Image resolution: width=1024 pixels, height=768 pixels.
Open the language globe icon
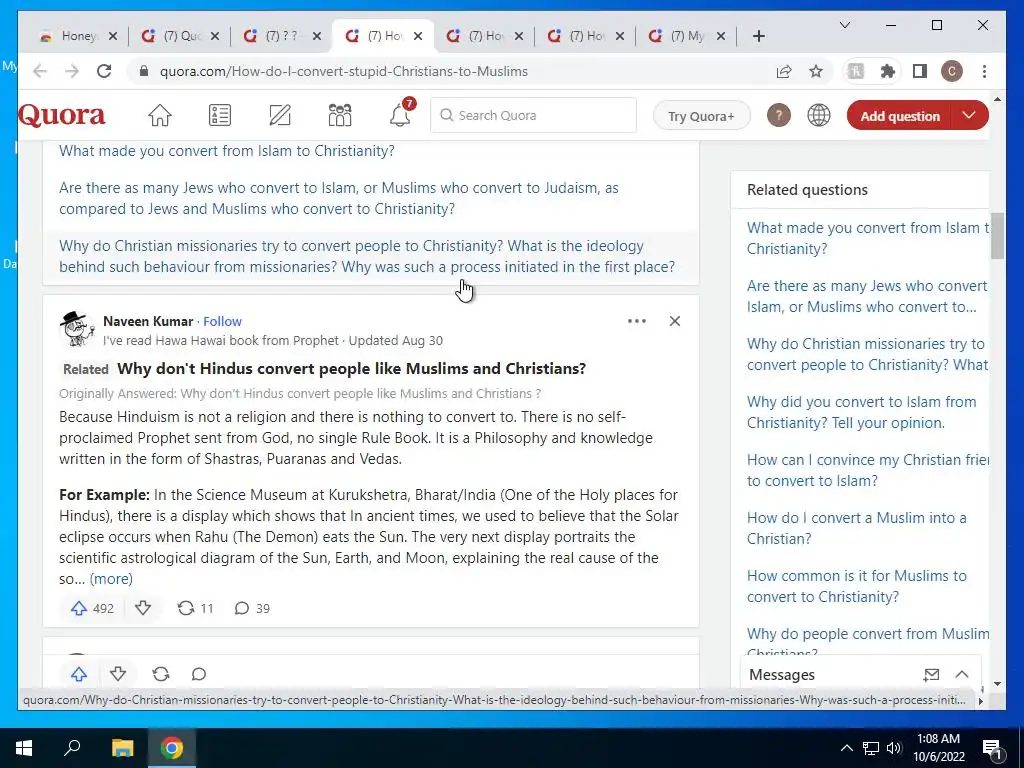point(818,116)
